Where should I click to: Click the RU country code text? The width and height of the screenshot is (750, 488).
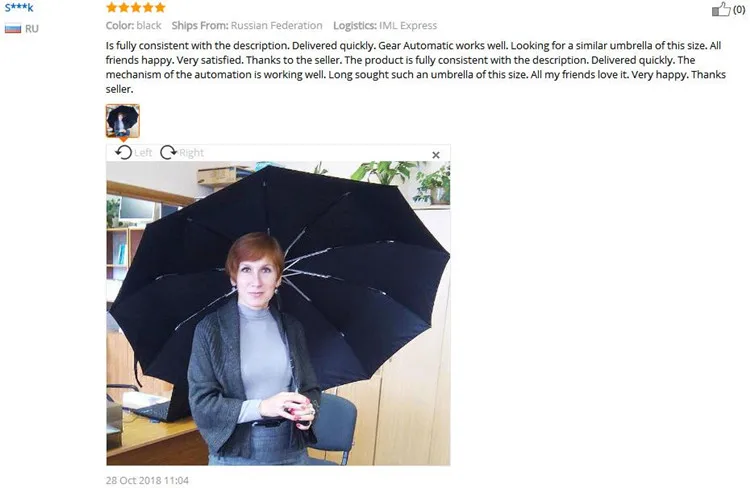coord(32,29)
